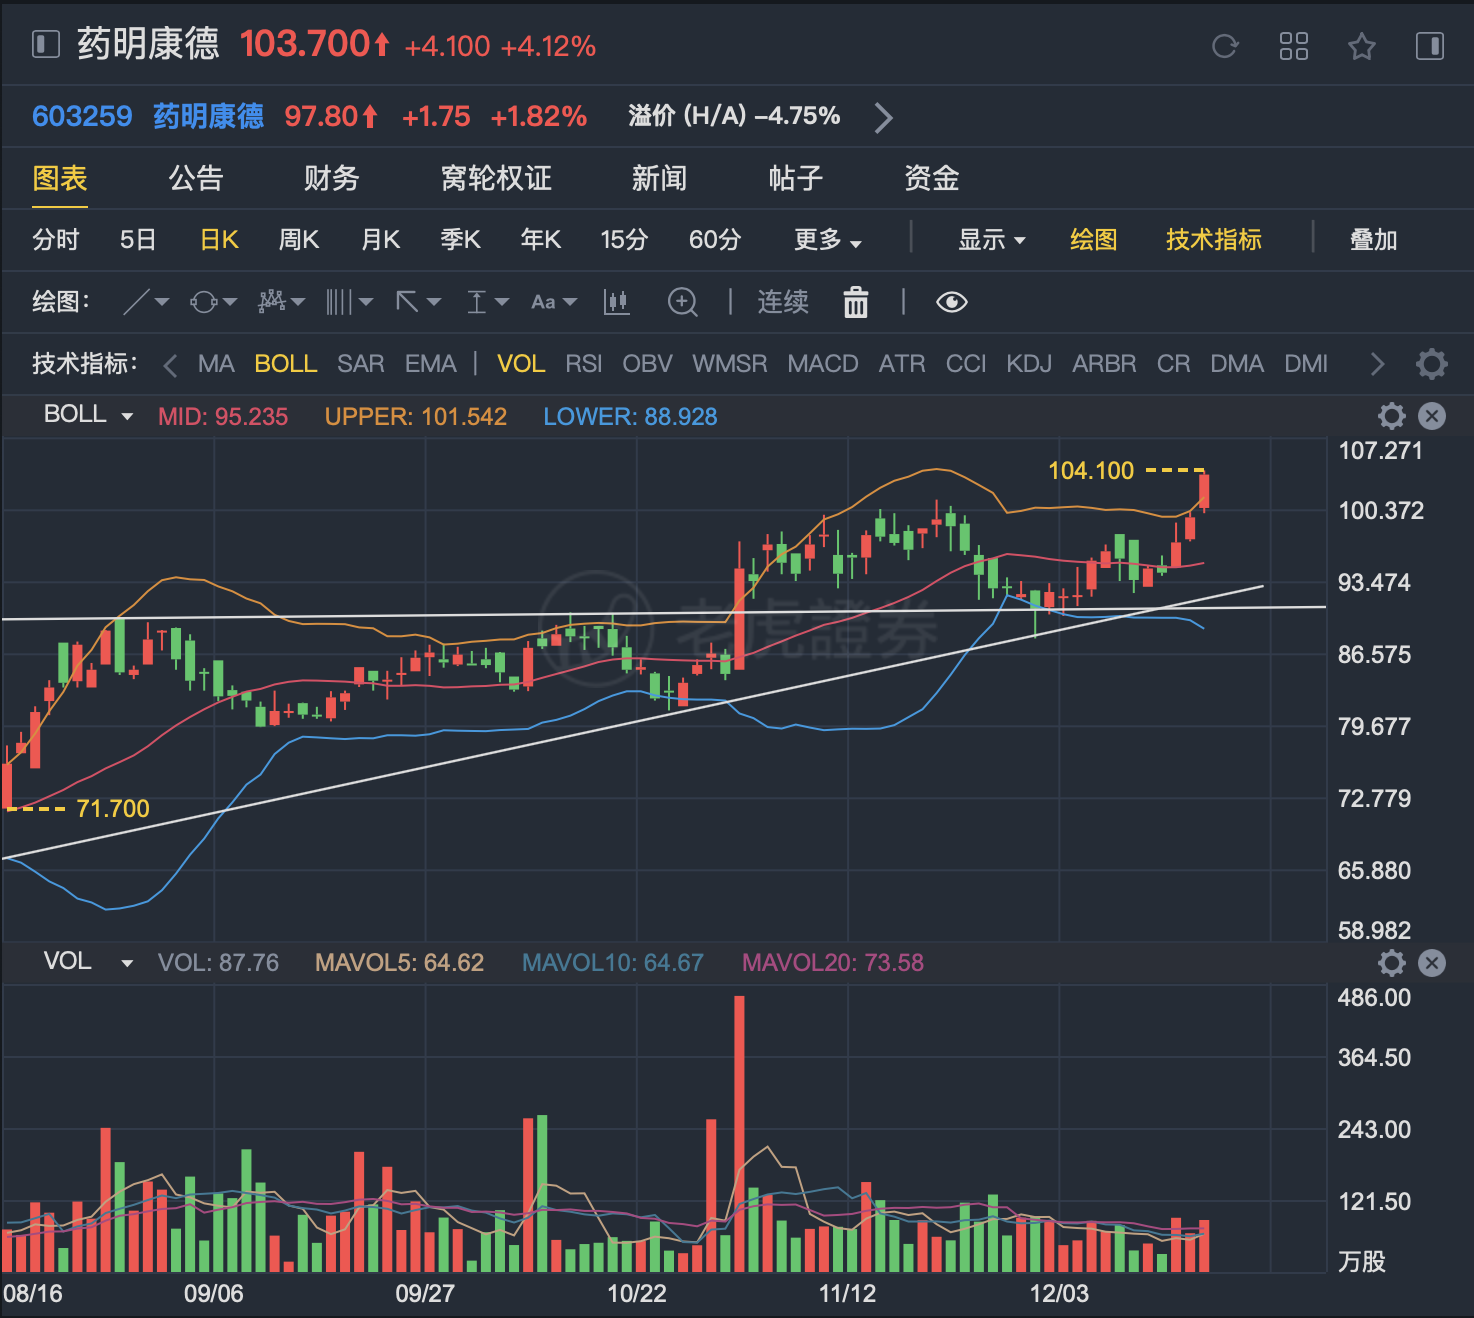Toggle the 技术指标 indicator bar
1474x1318 pixels.
1214,240
